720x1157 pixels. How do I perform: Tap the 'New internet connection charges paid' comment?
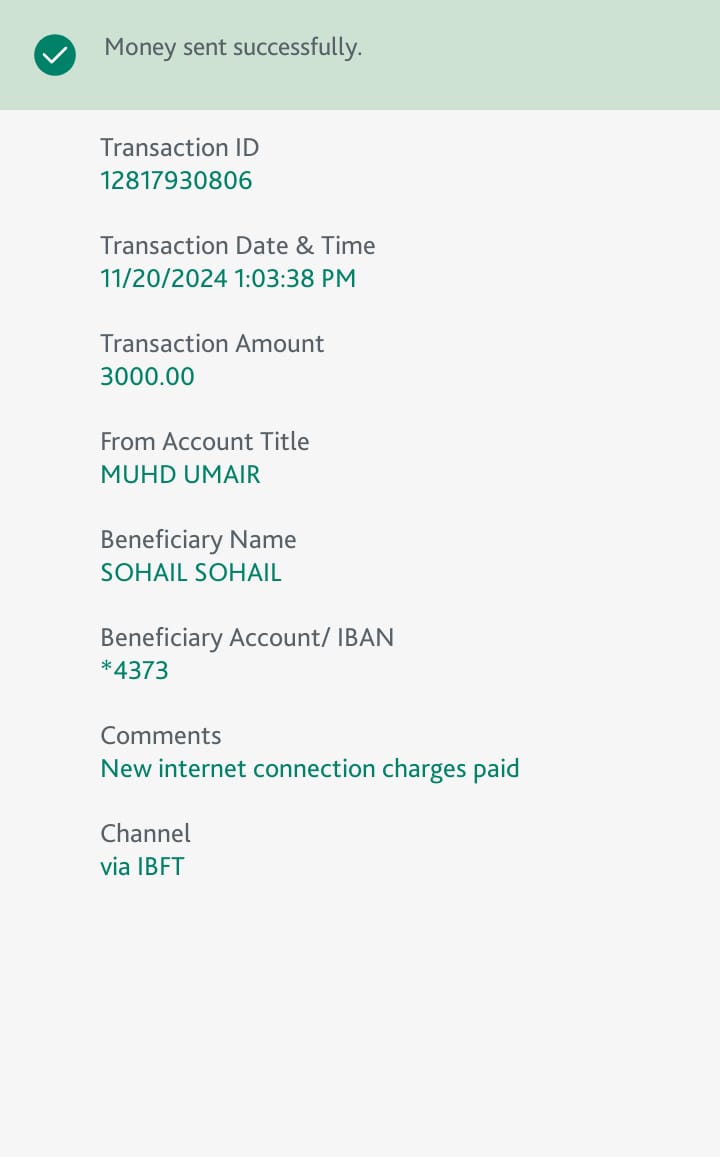309,769
